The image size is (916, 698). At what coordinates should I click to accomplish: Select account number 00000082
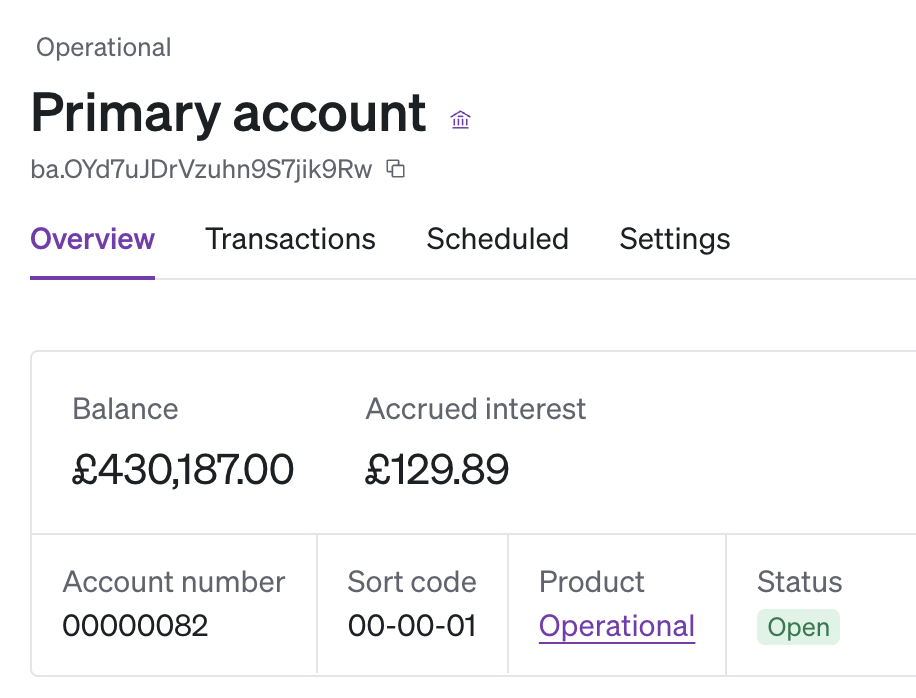[135, 626]
